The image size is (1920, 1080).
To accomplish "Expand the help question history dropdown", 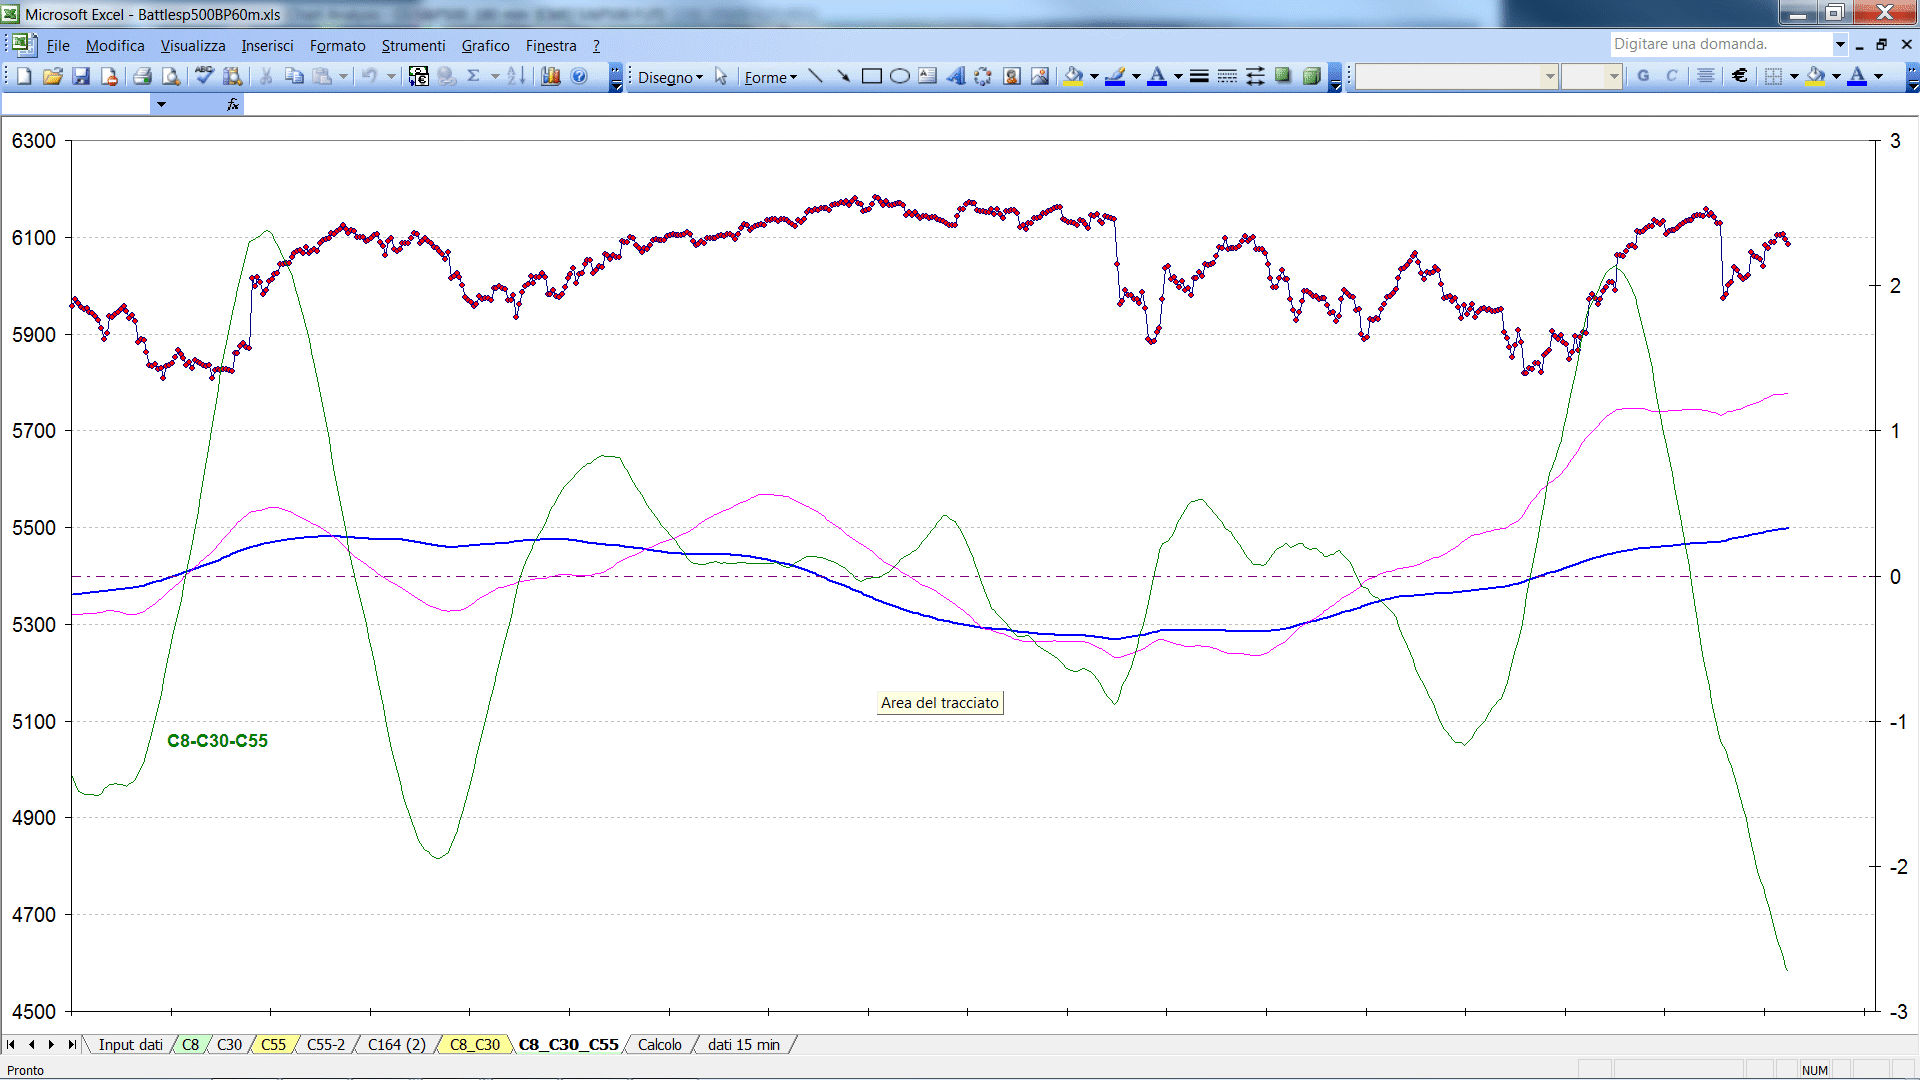I will (x=1840, y=44).
